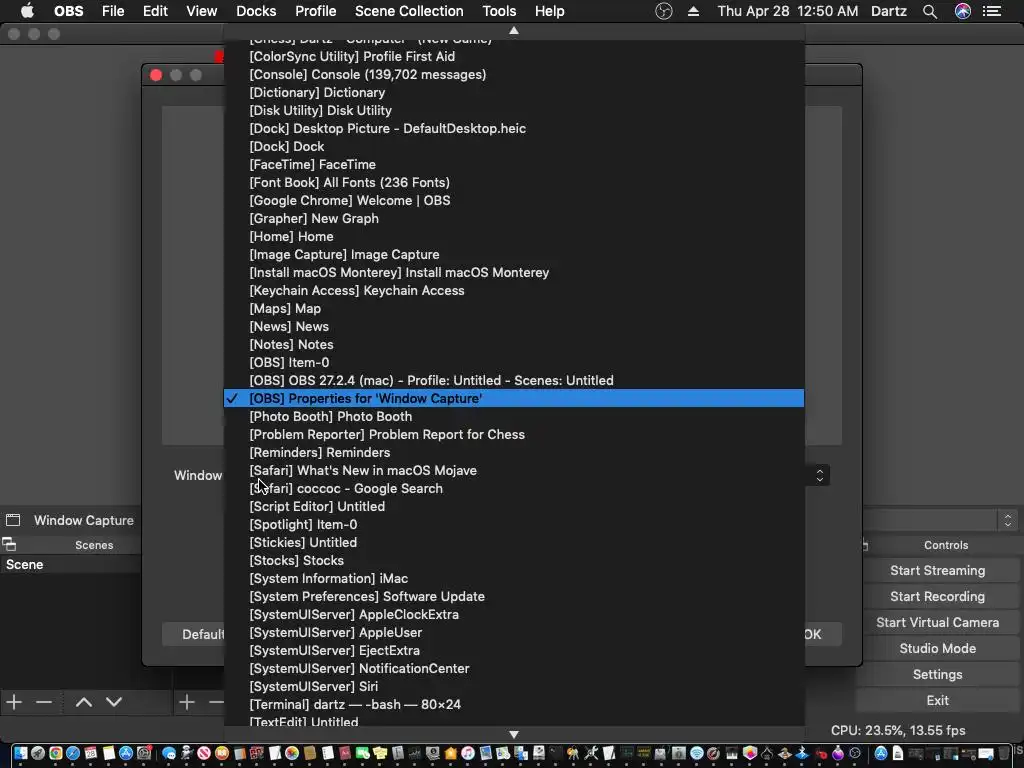This screenshot has height=768, width=1024.
Task: Remove selected scene with minus icon
Action: click(44, 702)
